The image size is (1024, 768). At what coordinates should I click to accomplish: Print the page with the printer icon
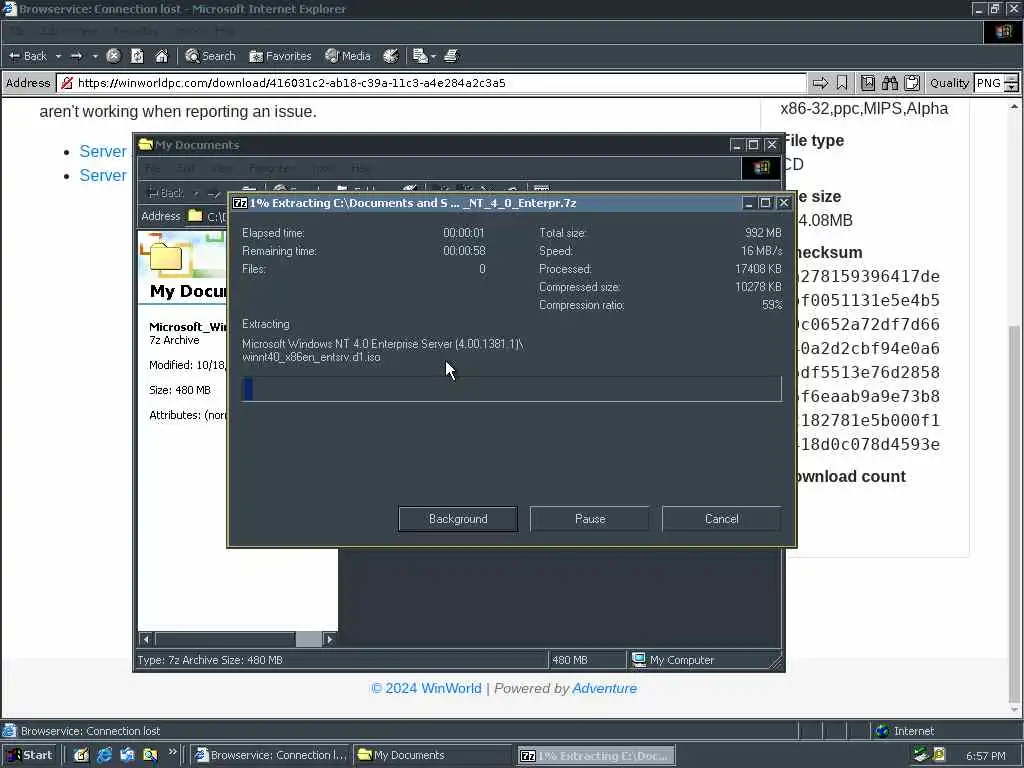click(x=451, y=56)
